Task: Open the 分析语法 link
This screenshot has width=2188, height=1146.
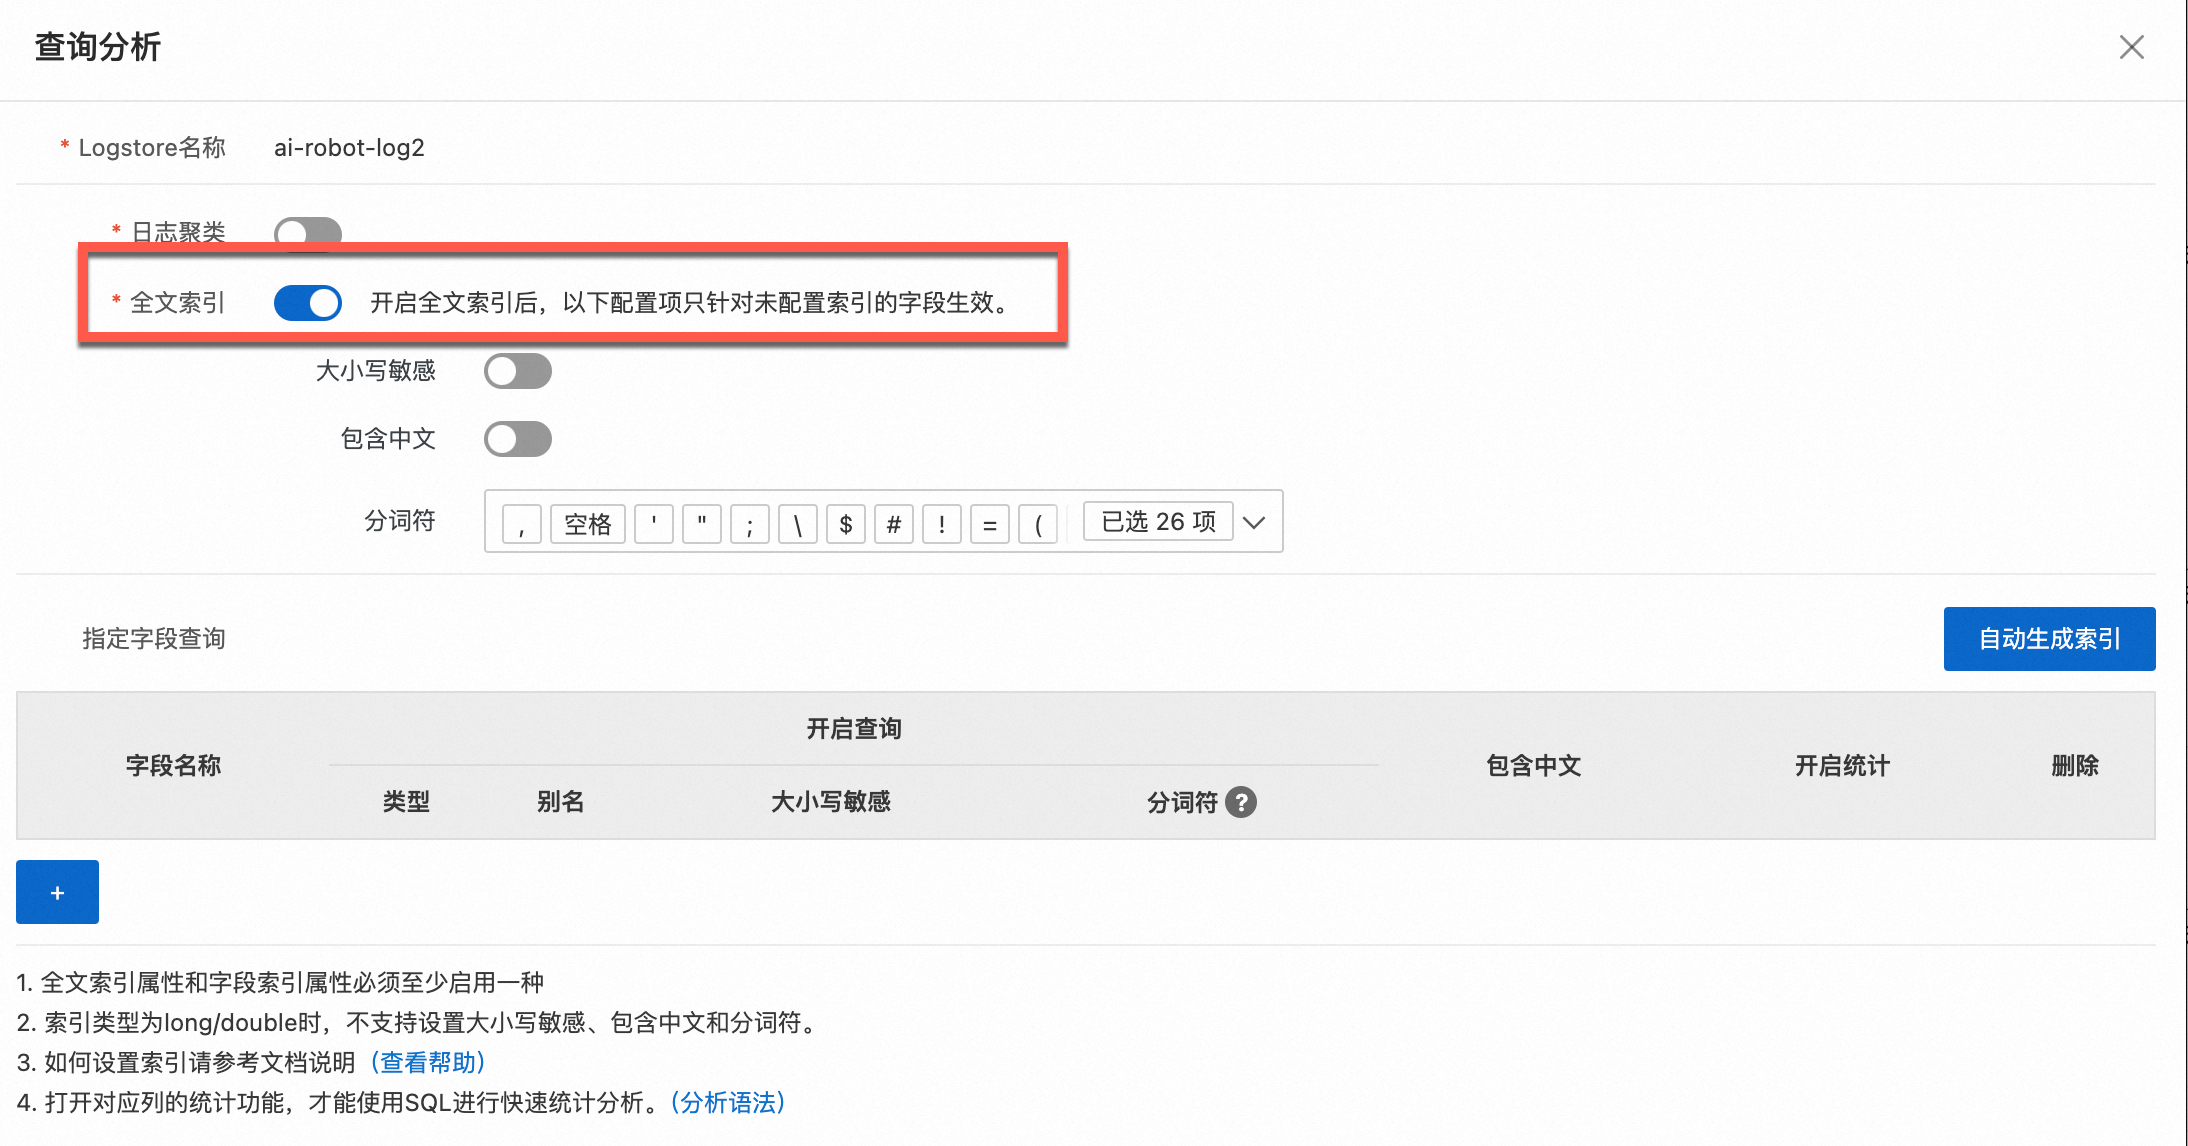Action: 728,1102
